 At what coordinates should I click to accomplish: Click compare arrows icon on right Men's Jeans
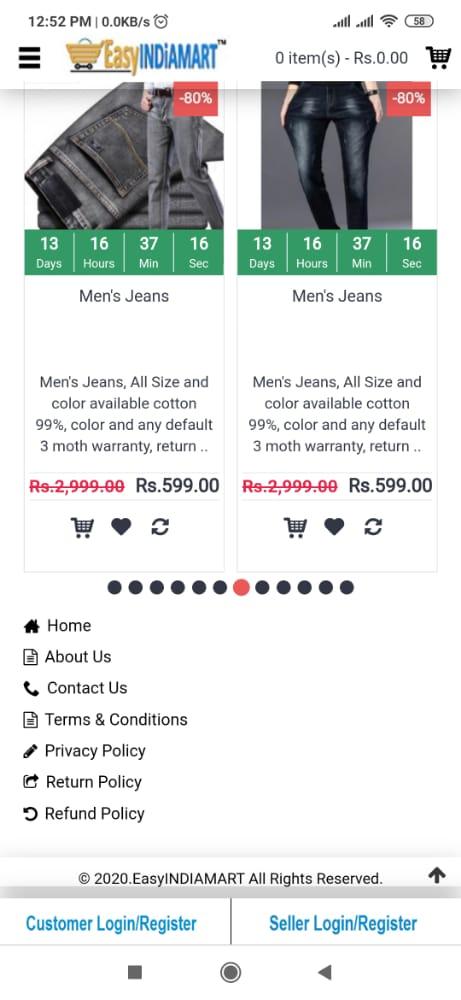click(373, 527)
